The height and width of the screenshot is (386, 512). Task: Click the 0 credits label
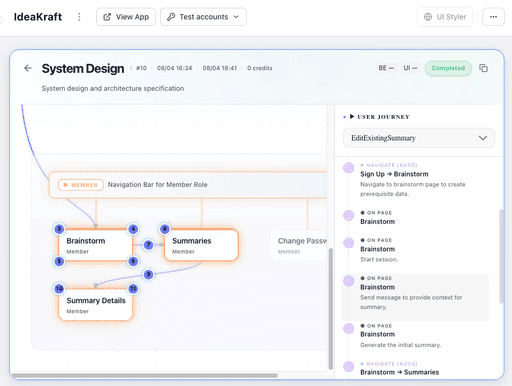pos(260,68)
